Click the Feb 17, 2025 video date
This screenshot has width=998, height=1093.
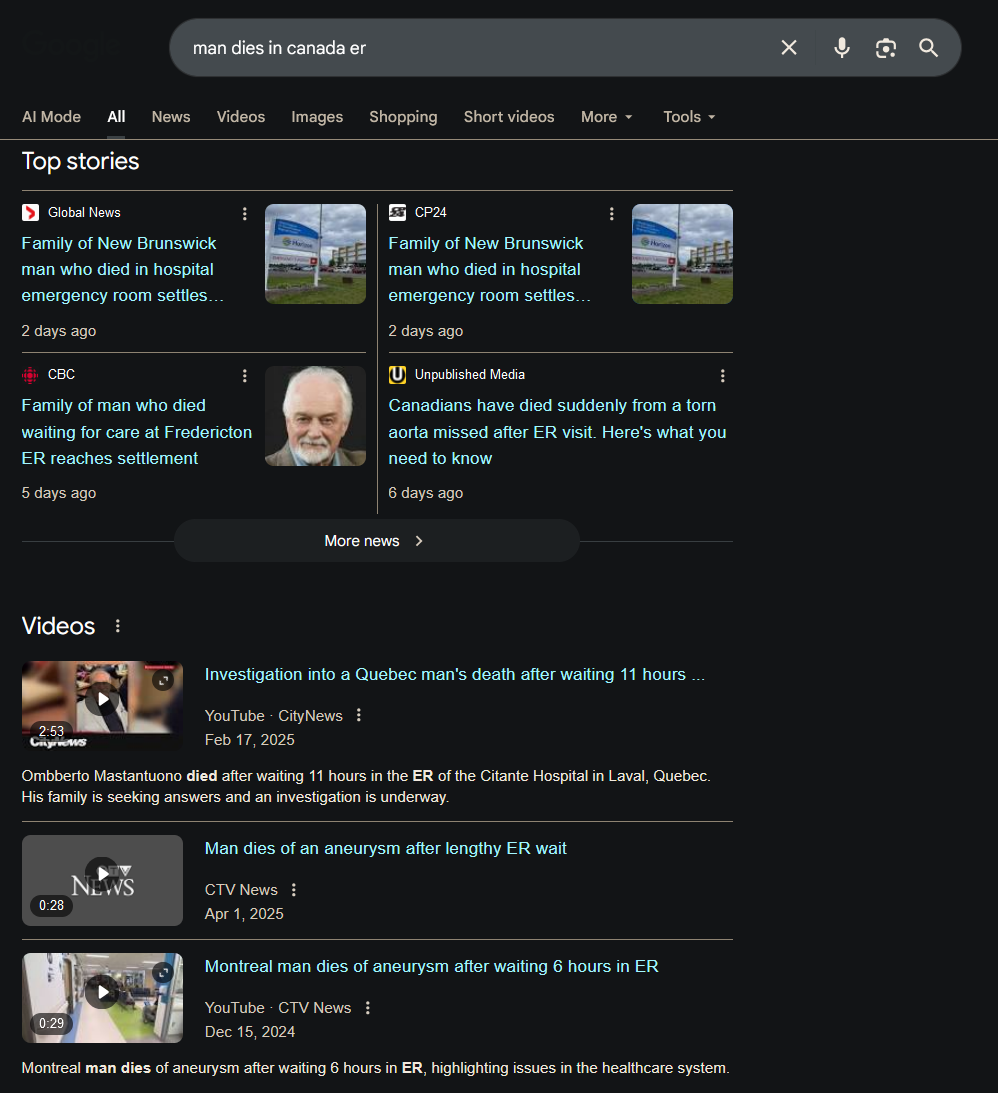[x=250, y=740]
